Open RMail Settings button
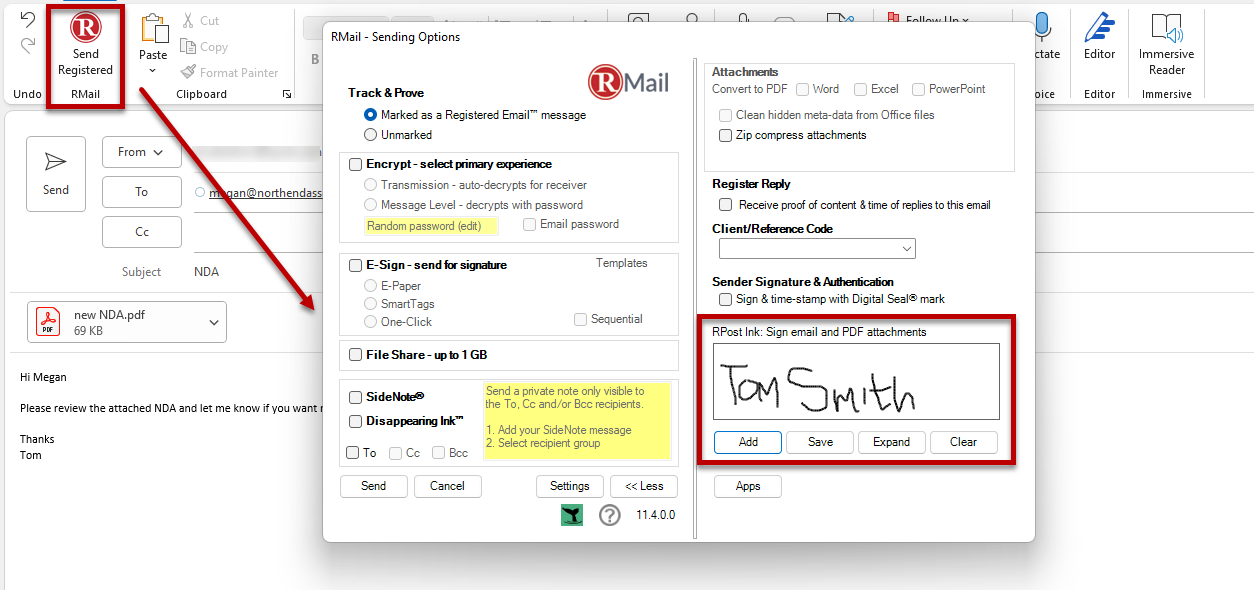The width and height of the screenshot is (1254, 590). pyautogui.click(x=570, y=486)
